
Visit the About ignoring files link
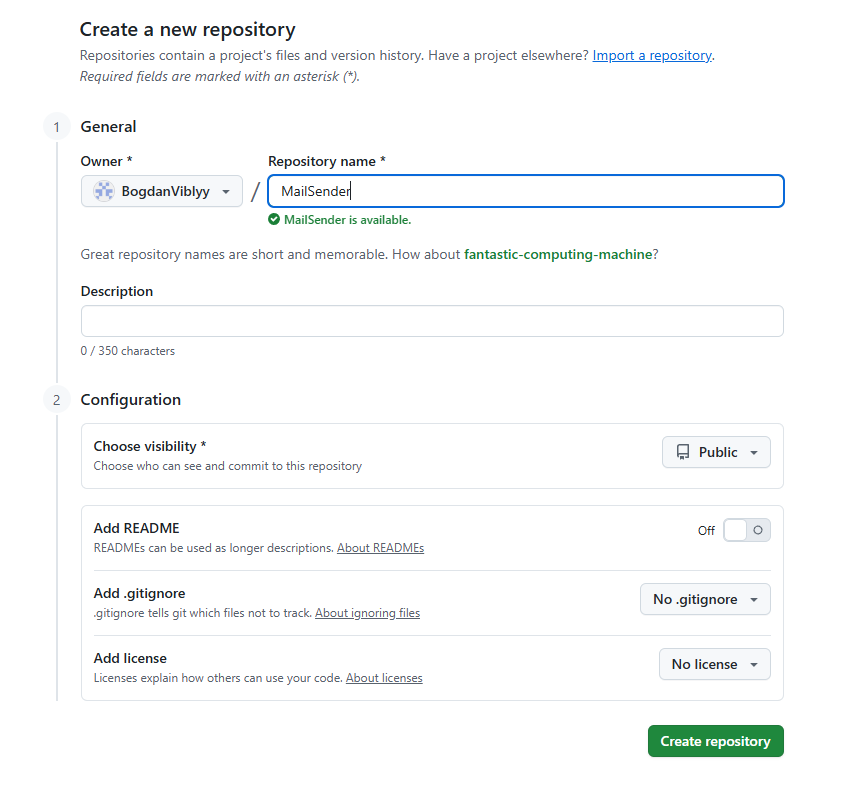pos(367,613)
